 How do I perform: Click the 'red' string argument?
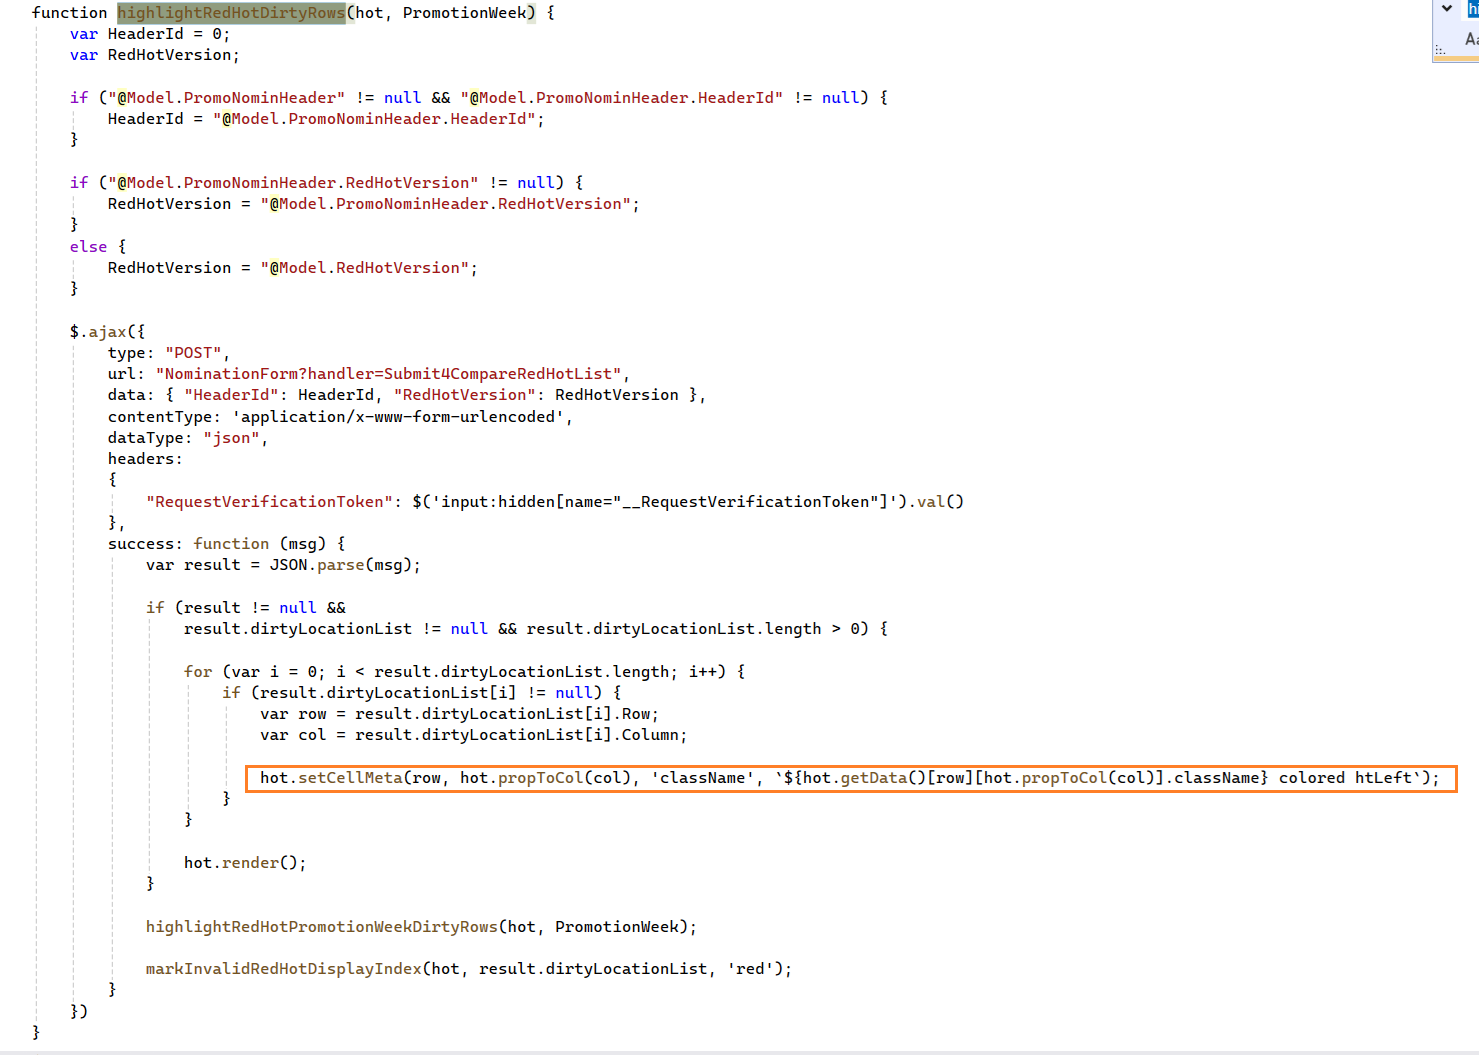750,969
